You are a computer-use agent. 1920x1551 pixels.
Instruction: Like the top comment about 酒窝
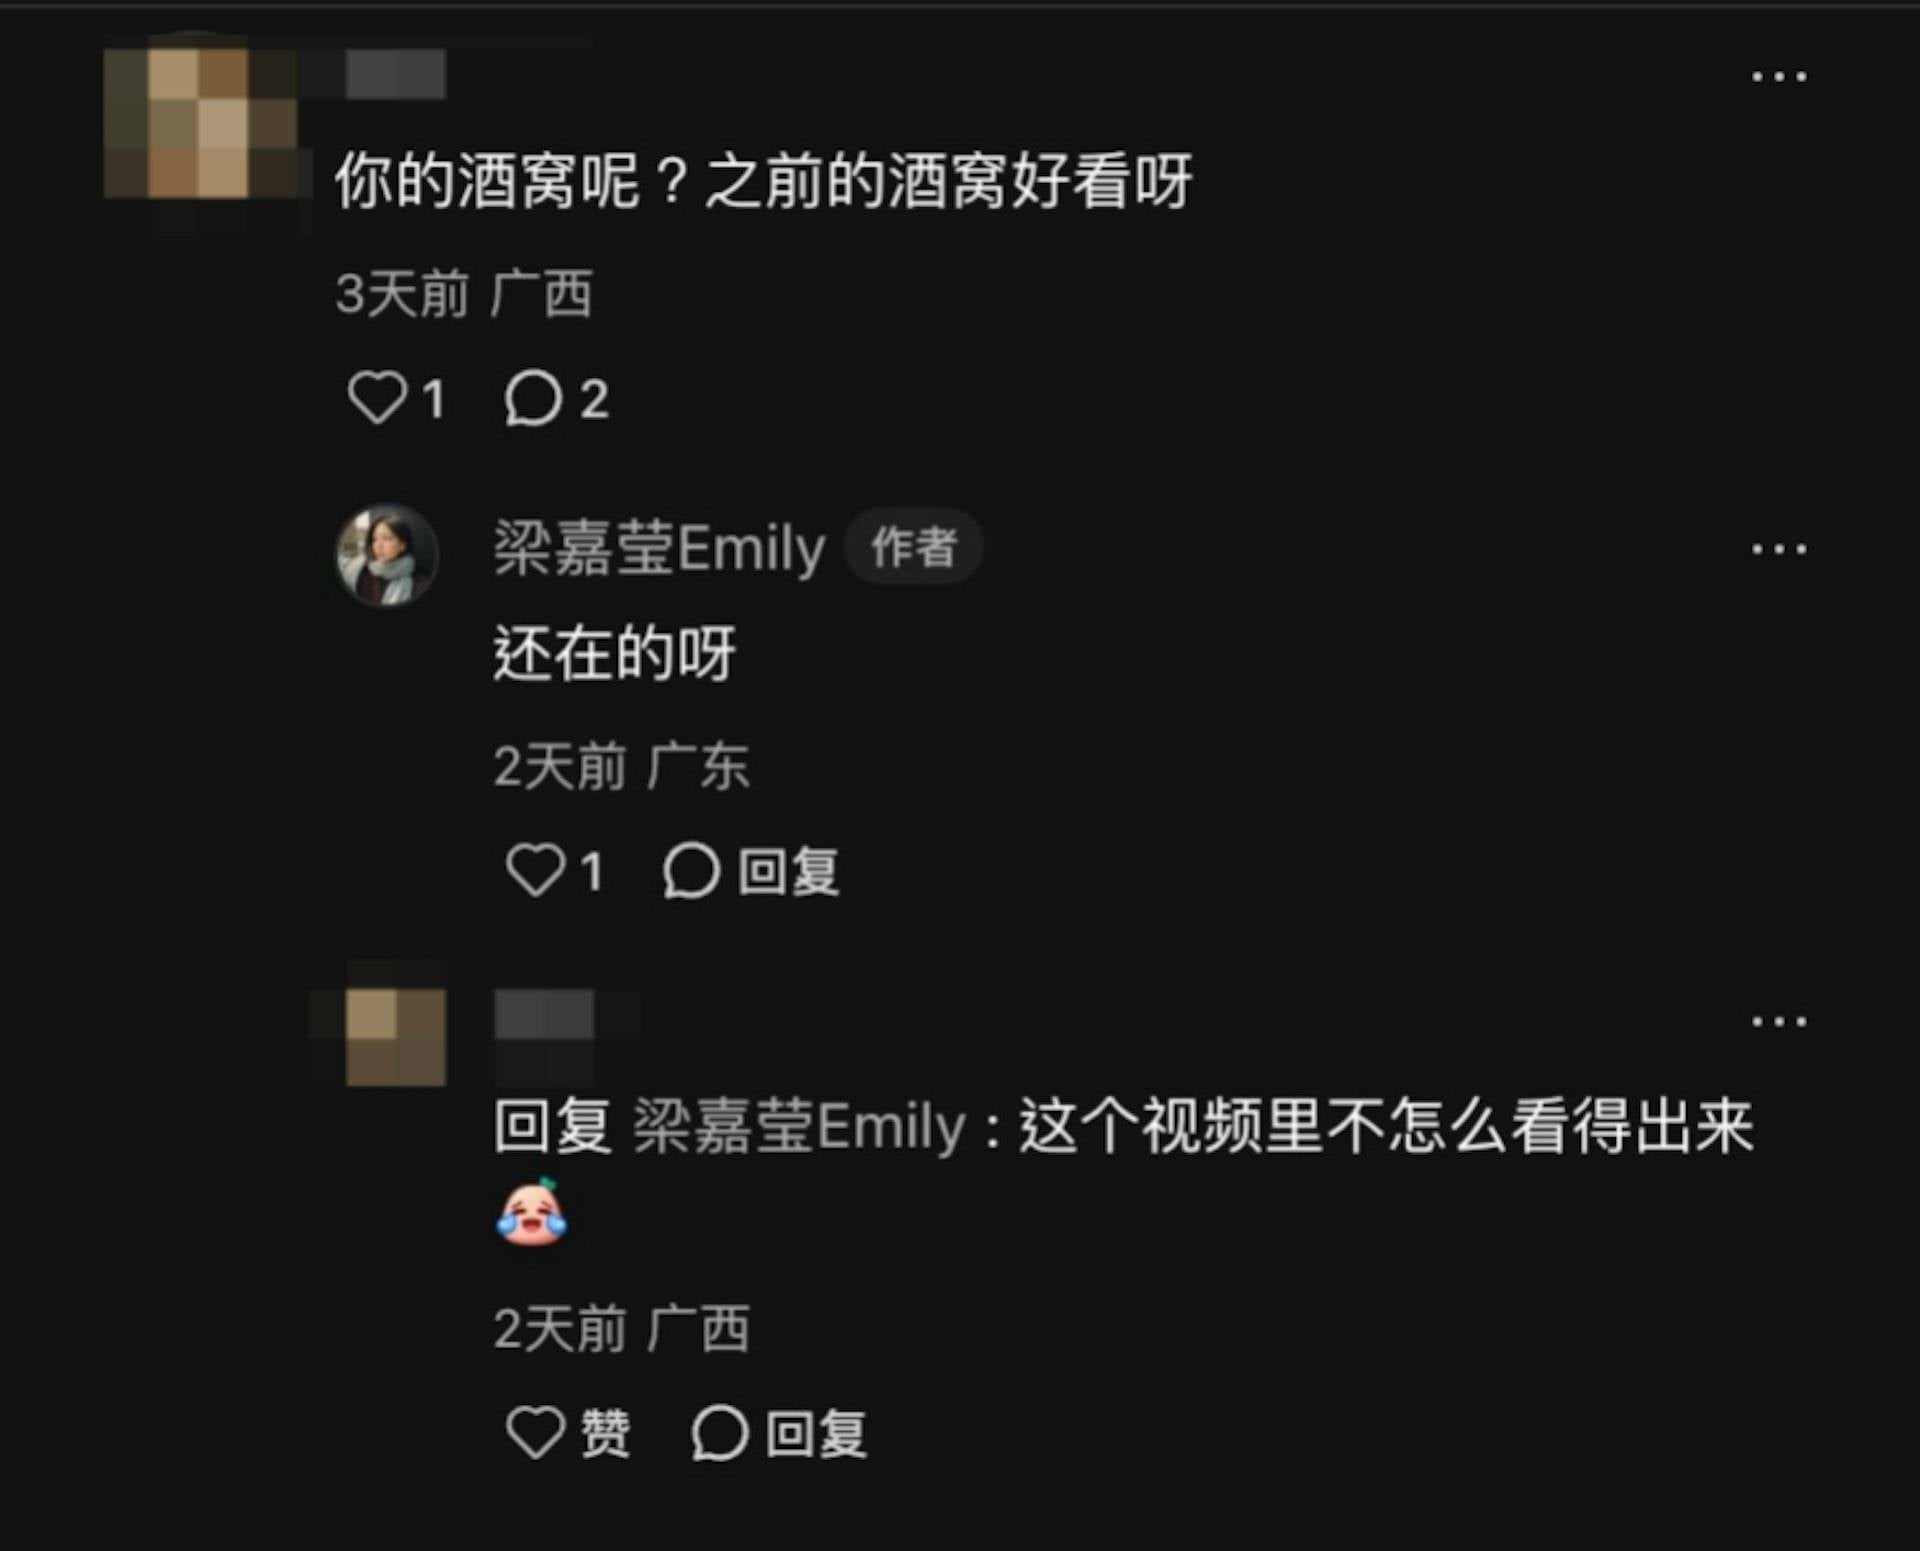(x=377, y=398)
